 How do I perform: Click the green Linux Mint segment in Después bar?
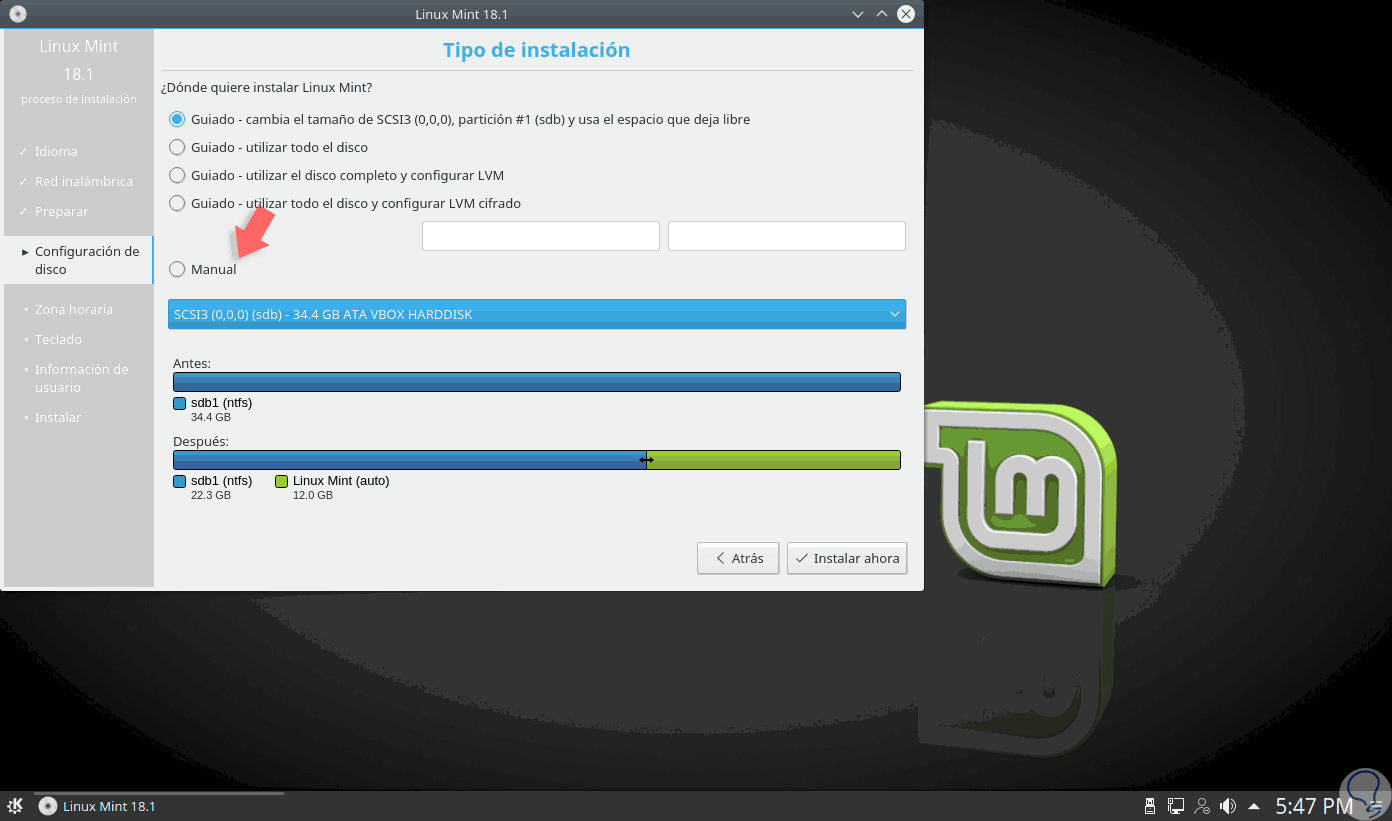pos(774,460)
